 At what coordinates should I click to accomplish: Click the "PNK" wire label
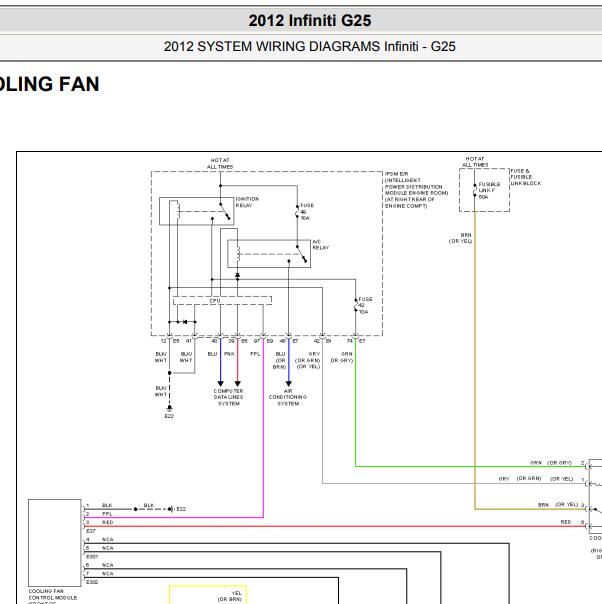[229, 354]
